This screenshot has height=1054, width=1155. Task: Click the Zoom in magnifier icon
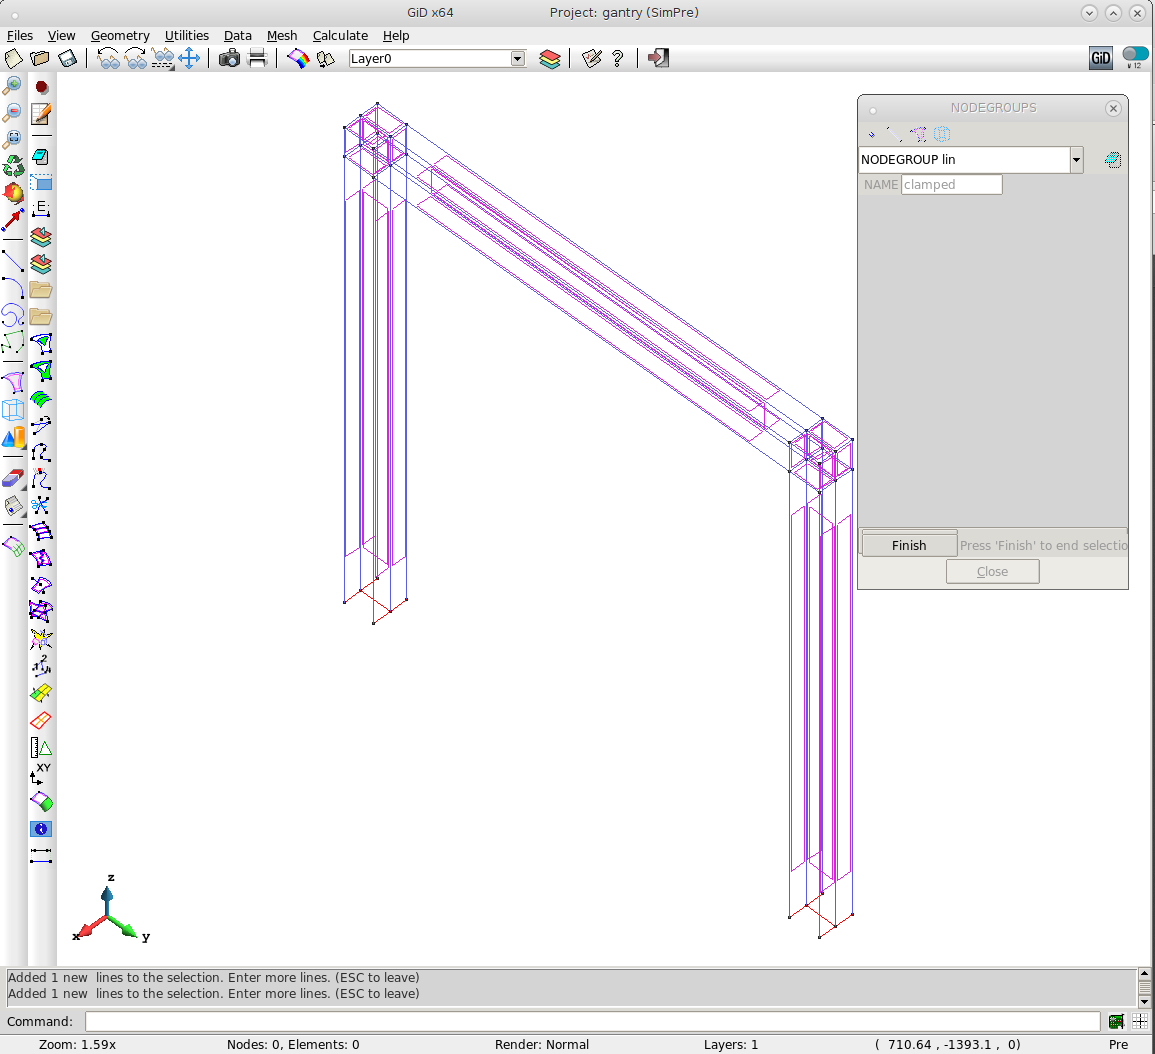point(13,86)
